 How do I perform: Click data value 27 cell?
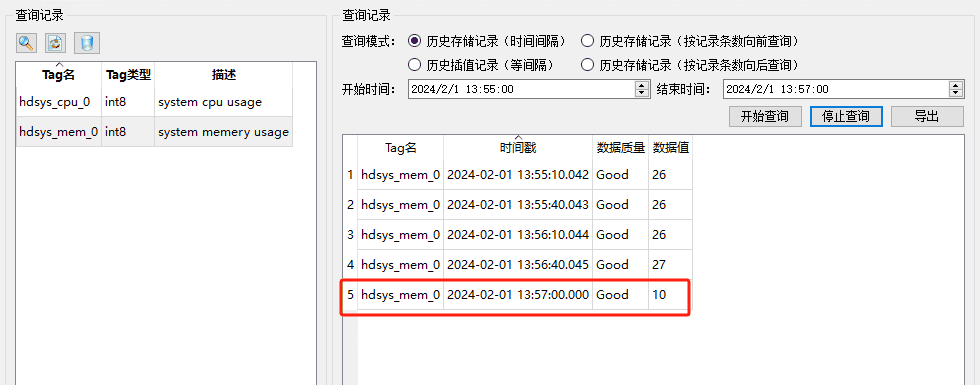pyautogui.click(x=671, y=265)
